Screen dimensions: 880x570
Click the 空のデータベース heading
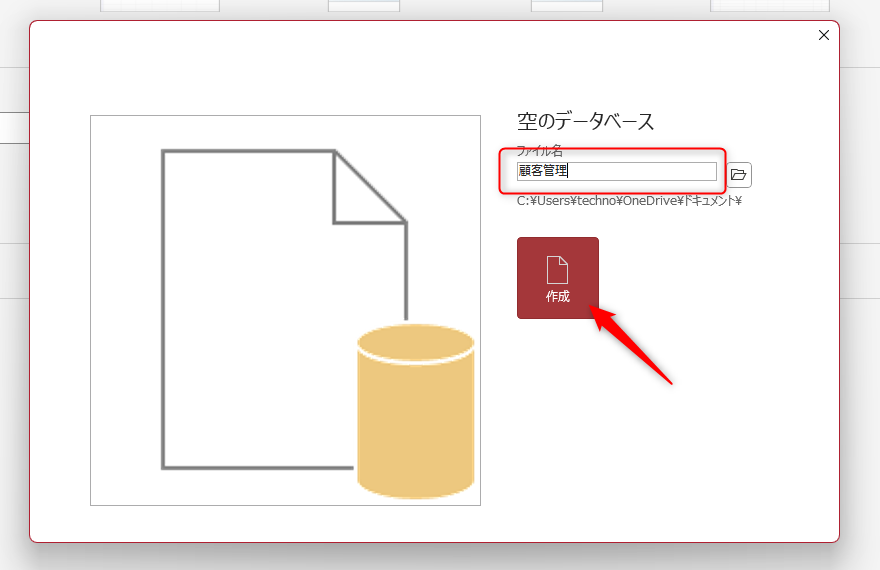point(585,122)
